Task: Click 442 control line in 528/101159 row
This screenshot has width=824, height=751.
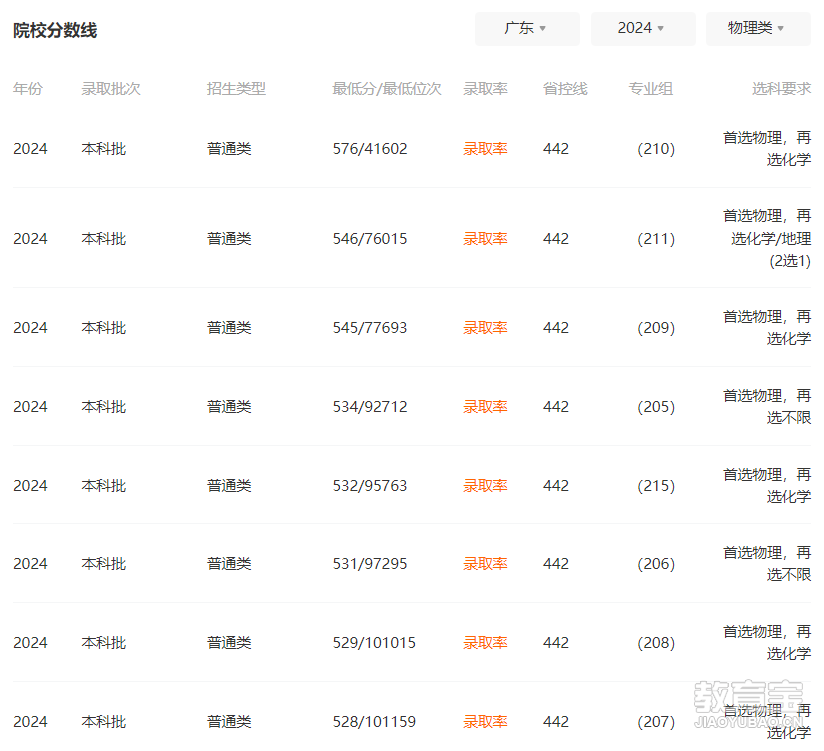Action: click(556, 722)
